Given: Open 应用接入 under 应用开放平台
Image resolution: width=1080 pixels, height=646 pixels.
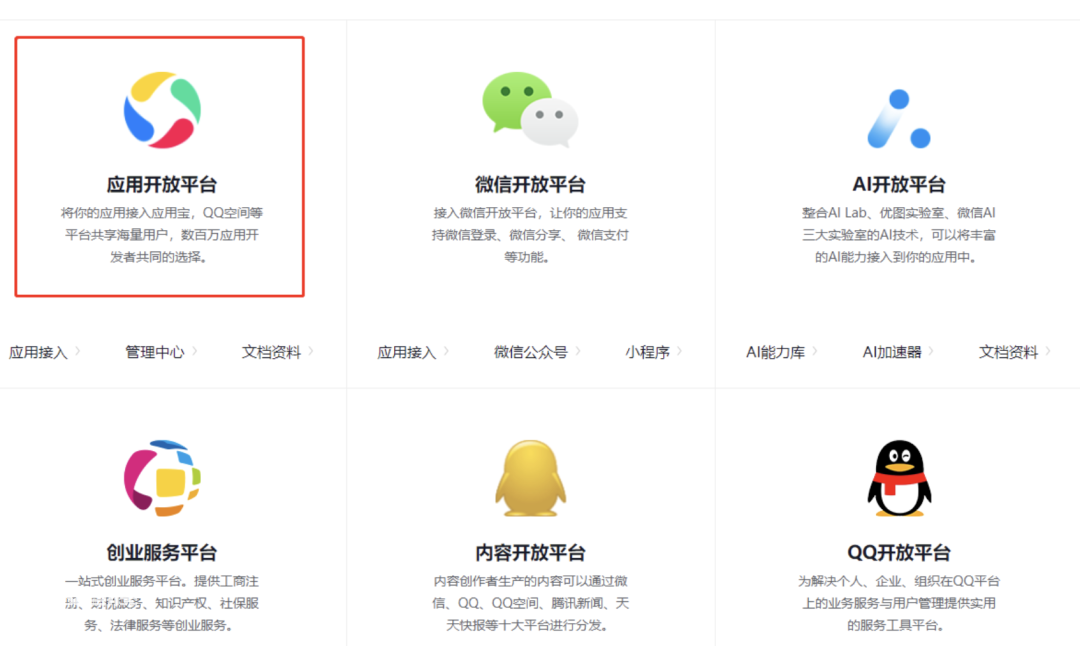Looking at the screenshot, I should pos(39,353).
